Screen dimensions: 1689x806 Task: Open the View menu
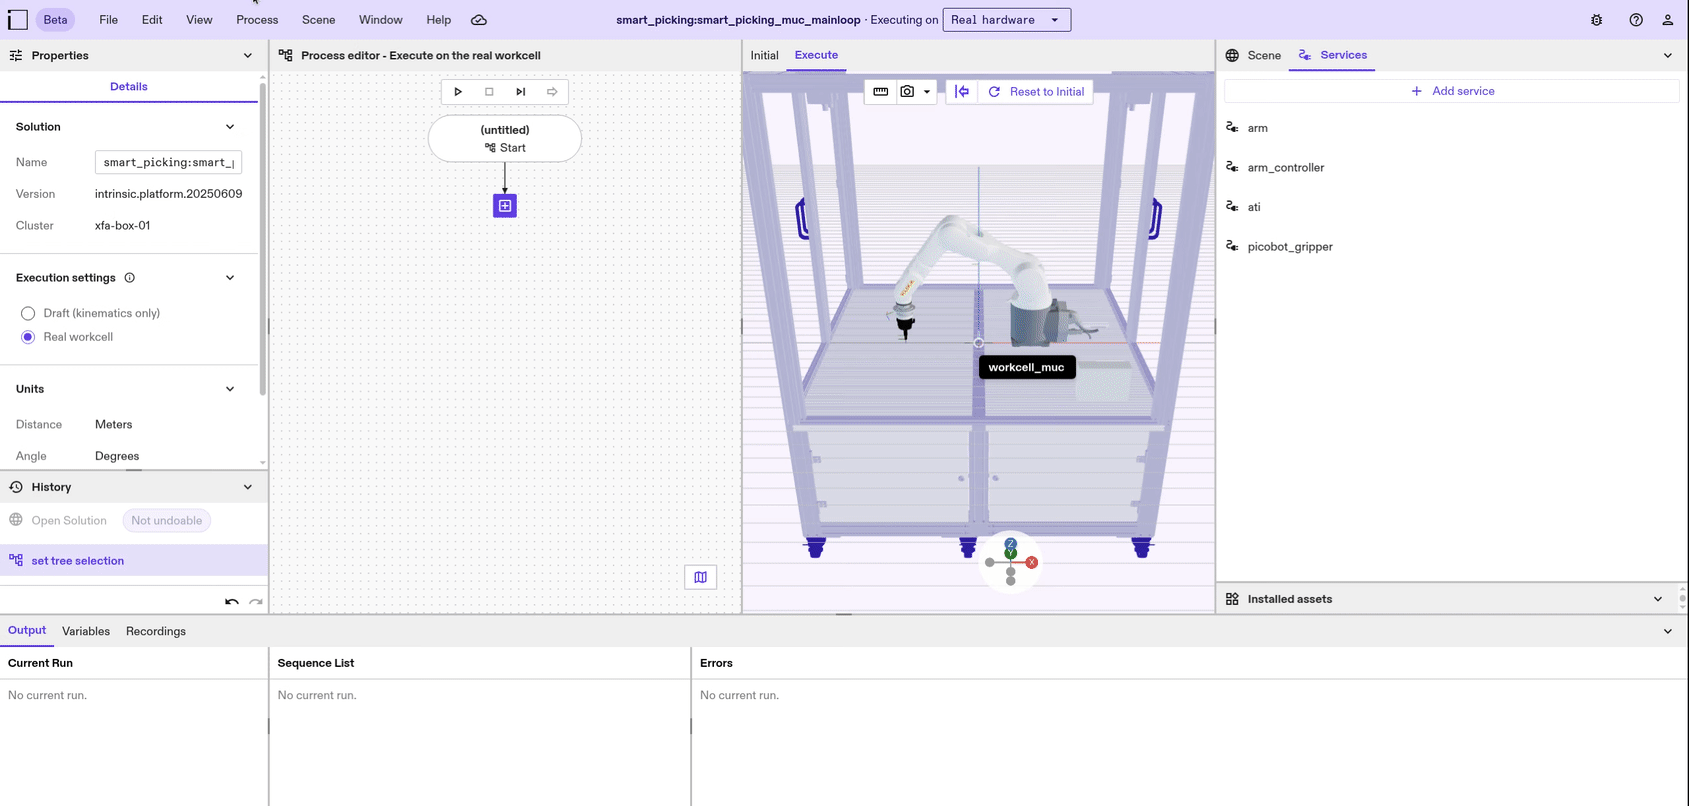tap(199, 20)
